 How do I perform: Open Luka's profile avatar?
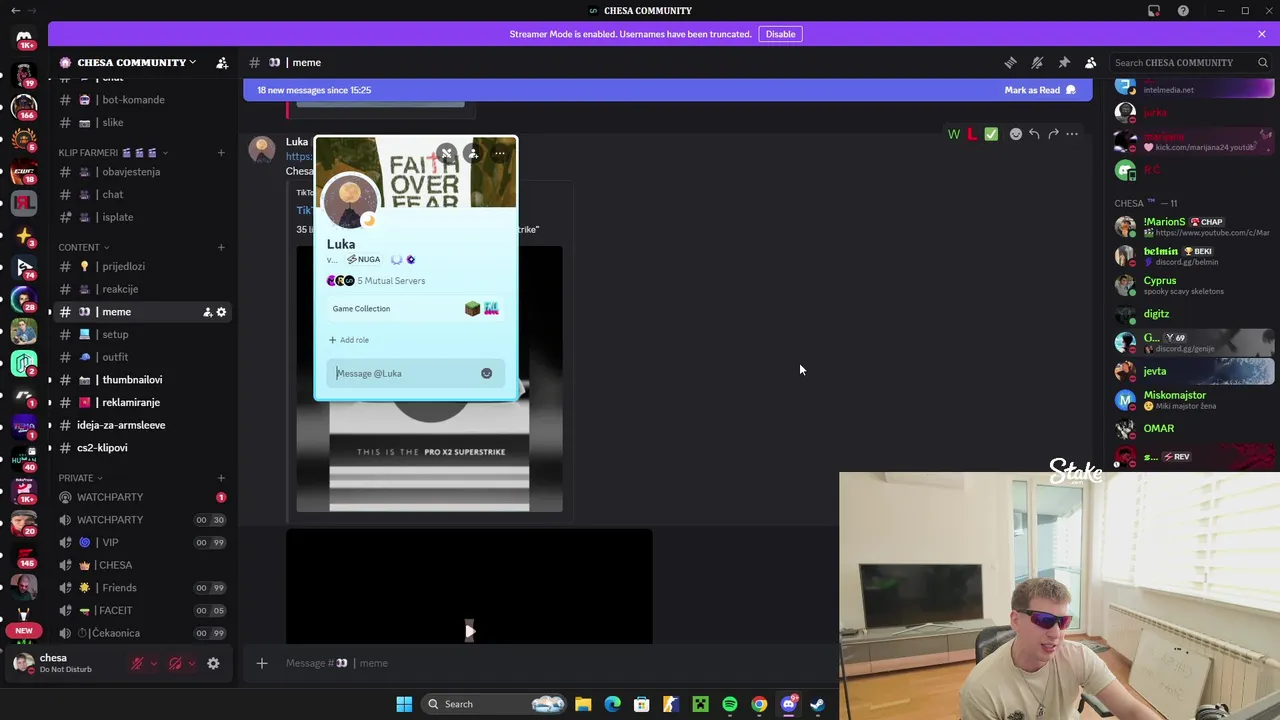tap(350, 202)
